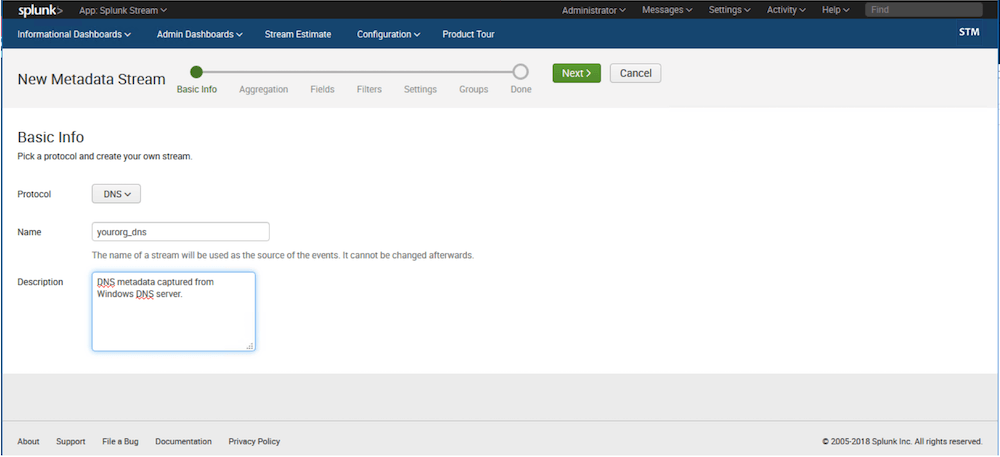1000x457 pixels.
Task: Open the Privacy Policy link
Action: (x=254, y=442)
